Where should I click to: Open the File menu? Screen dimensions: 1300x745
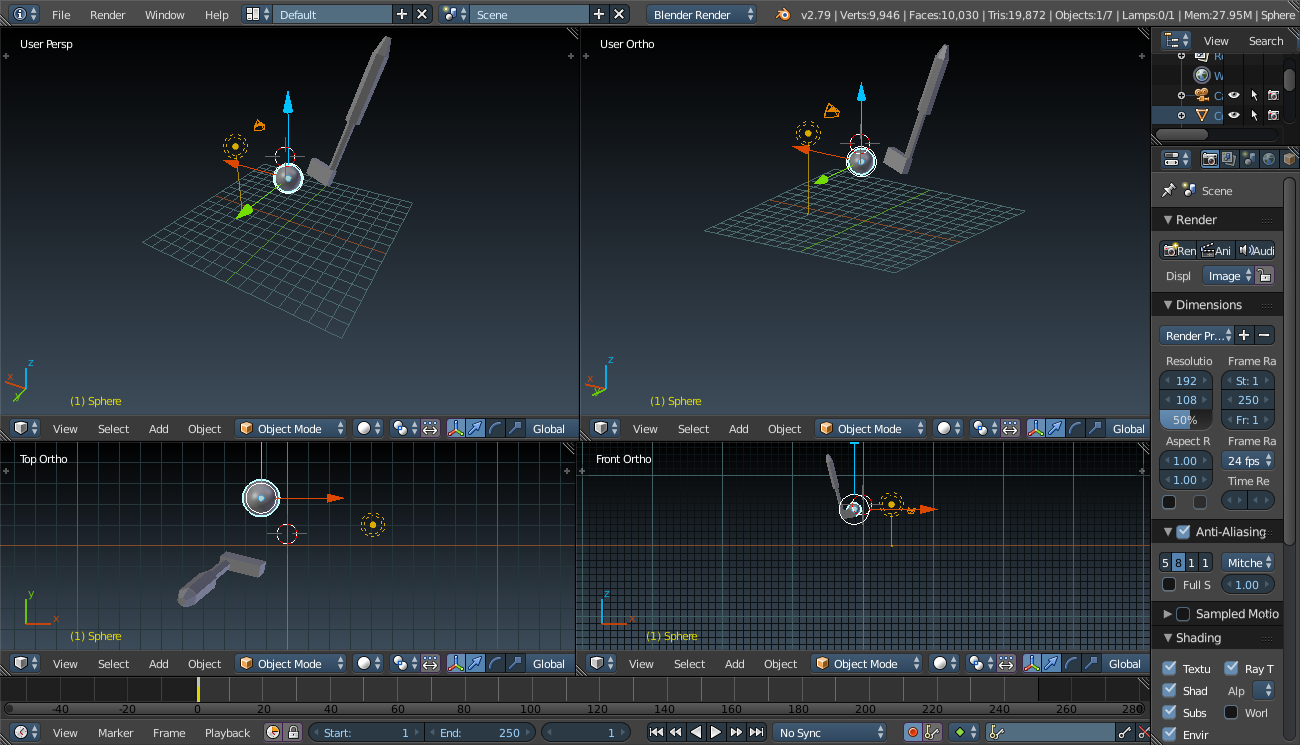pos(62,14)
